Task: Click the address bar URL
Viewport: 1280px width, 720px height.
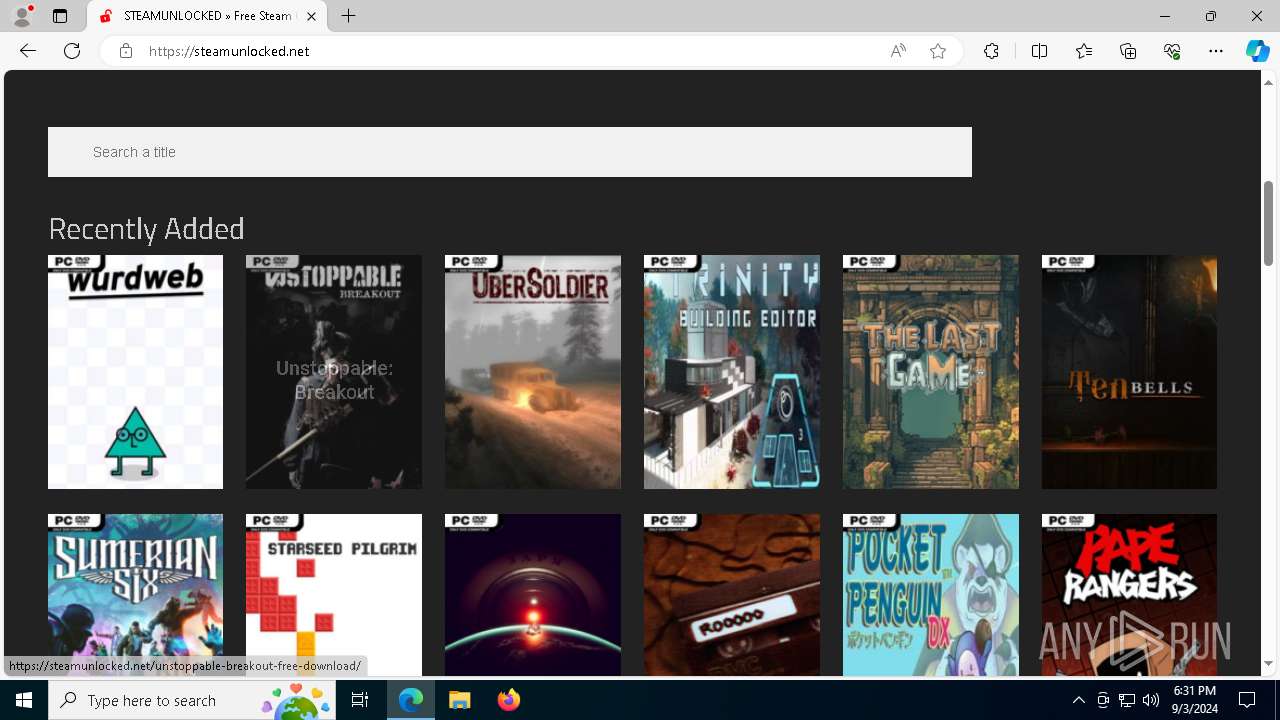Action: coord(229,51)
